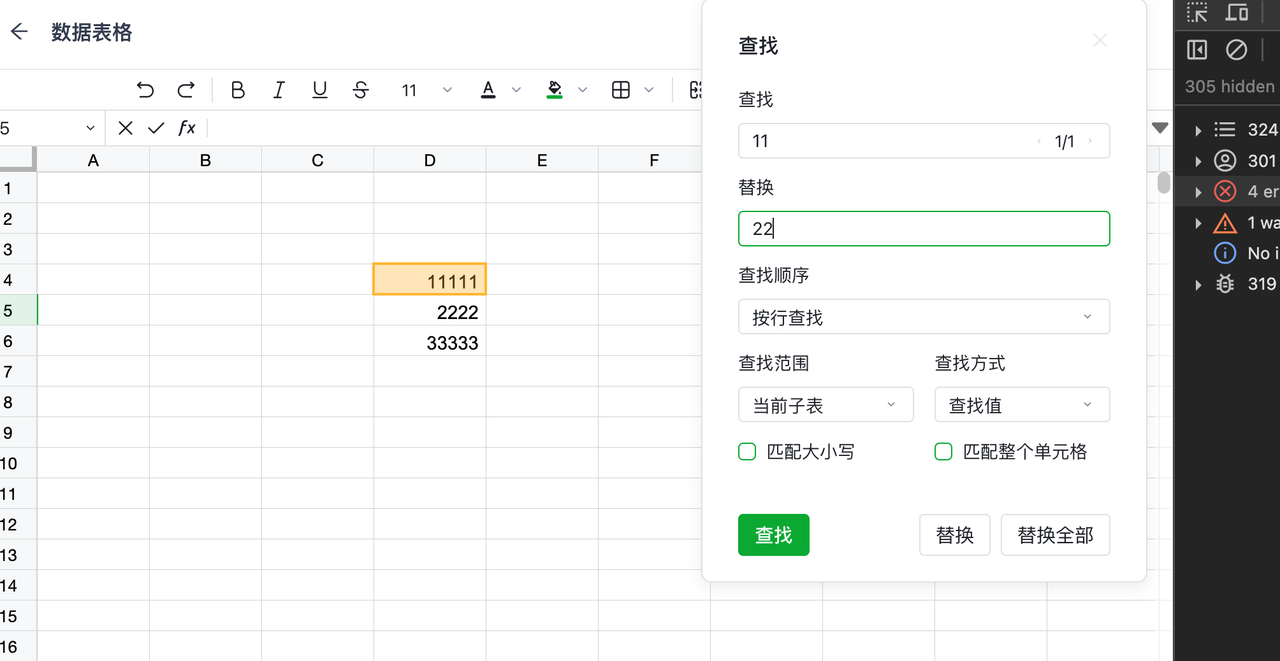This screenshot has width=1280, height=661.
Task: Open the 查找范围 当前子表 dropdown
Action: (825, 405)
